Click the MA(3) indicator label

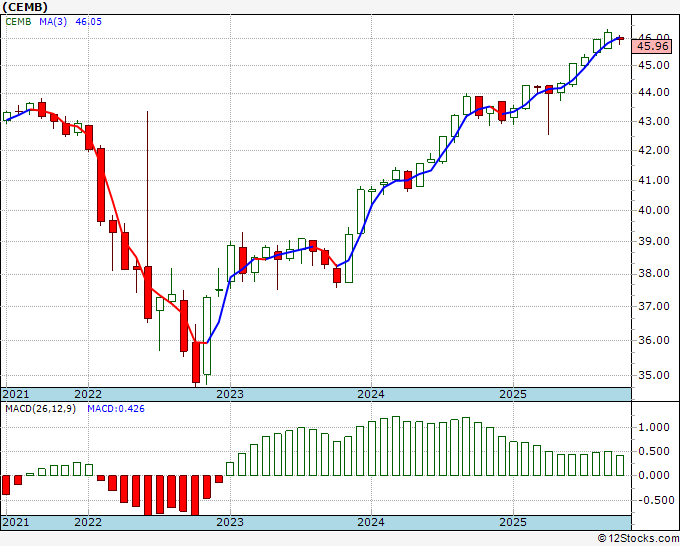53,22
